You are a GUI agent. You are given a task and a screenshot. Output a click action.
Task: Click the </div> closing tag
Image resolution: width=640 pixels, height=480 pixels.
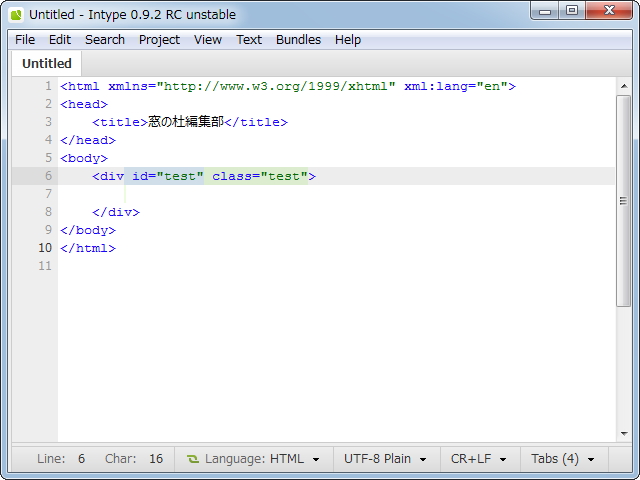point(116,212)
